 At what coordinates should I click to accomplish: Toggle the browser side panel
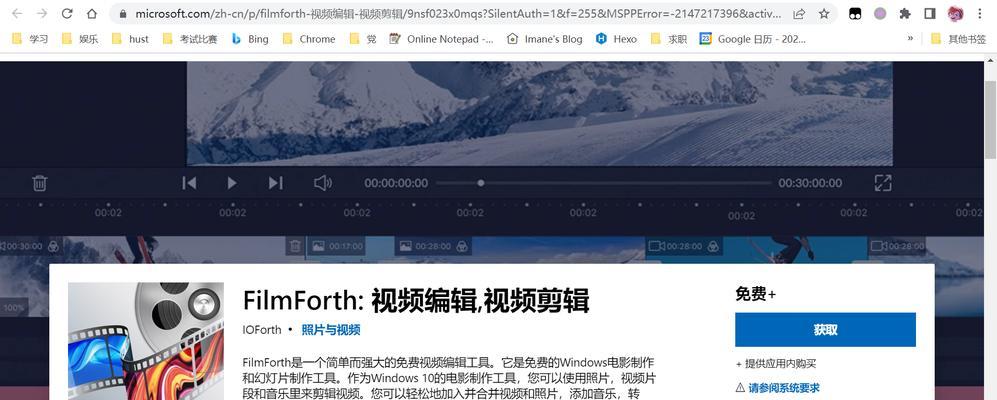pos(930,13)
